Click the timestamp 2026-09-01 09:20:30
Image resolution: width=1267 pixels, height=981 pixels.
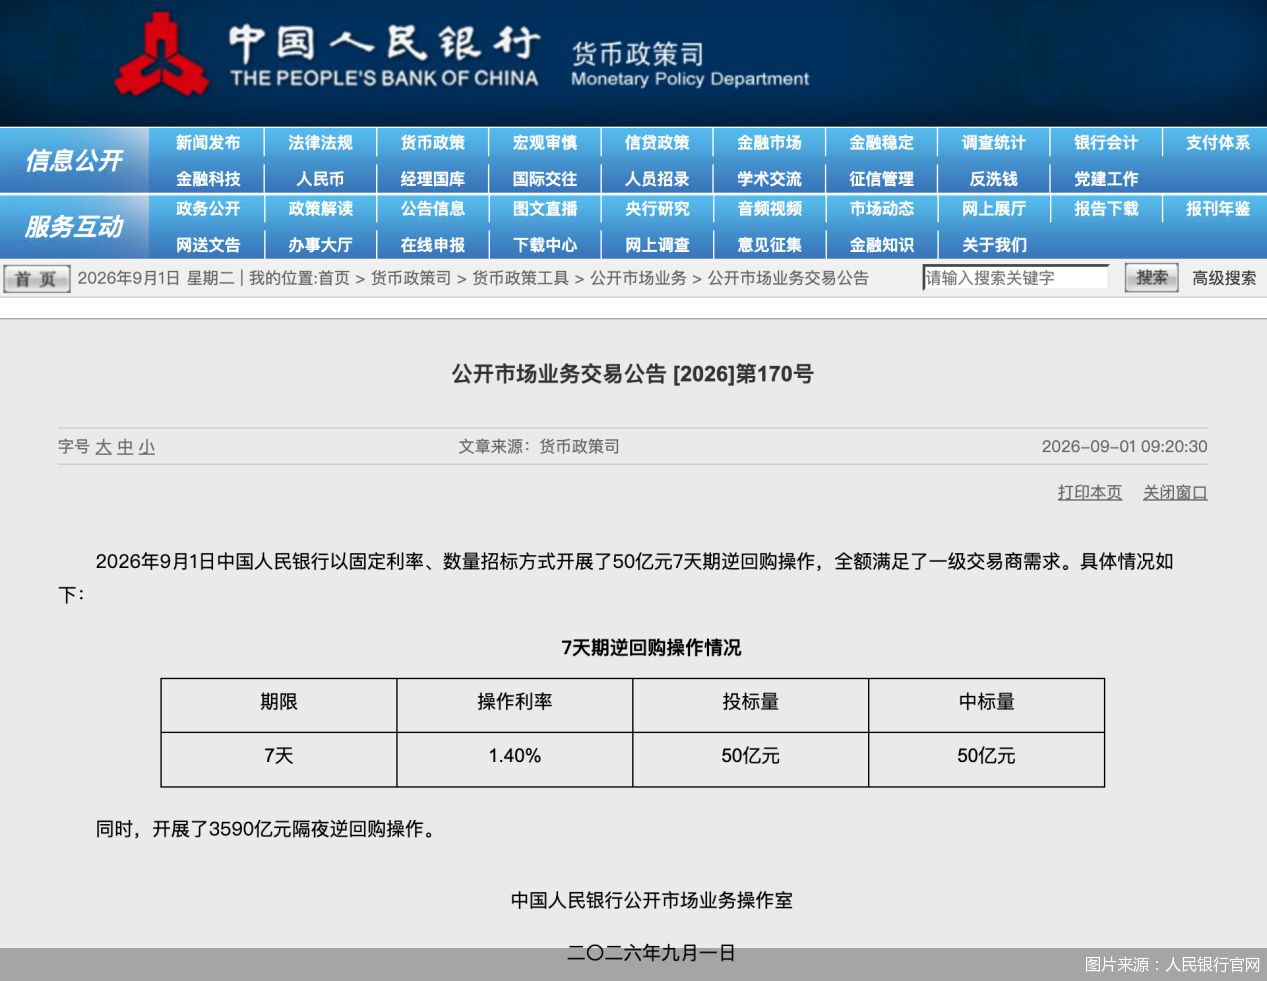tap(1124, 447)
